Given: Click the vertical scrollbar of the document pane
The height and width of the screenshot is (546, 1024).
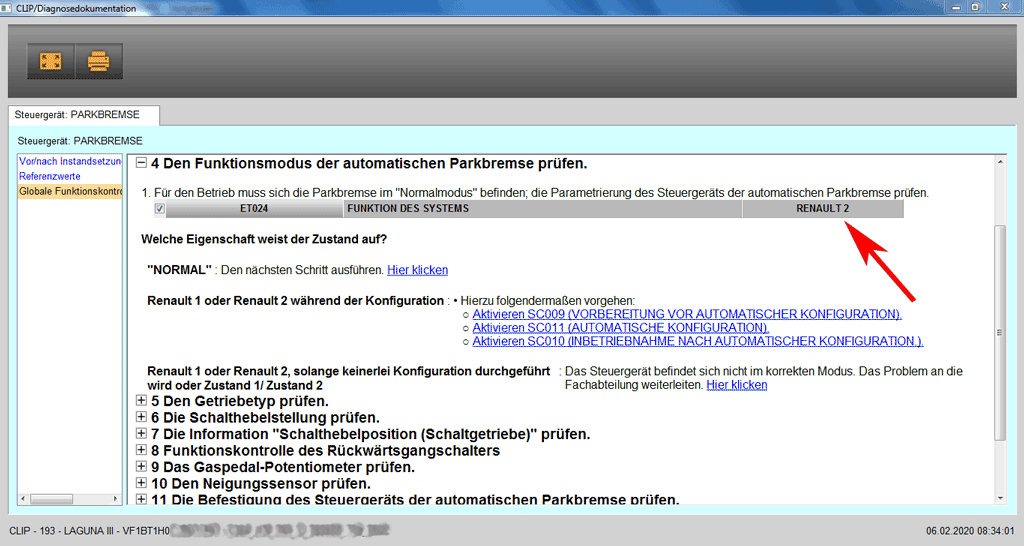Looking at the screenshot, I should point(1000,330).
